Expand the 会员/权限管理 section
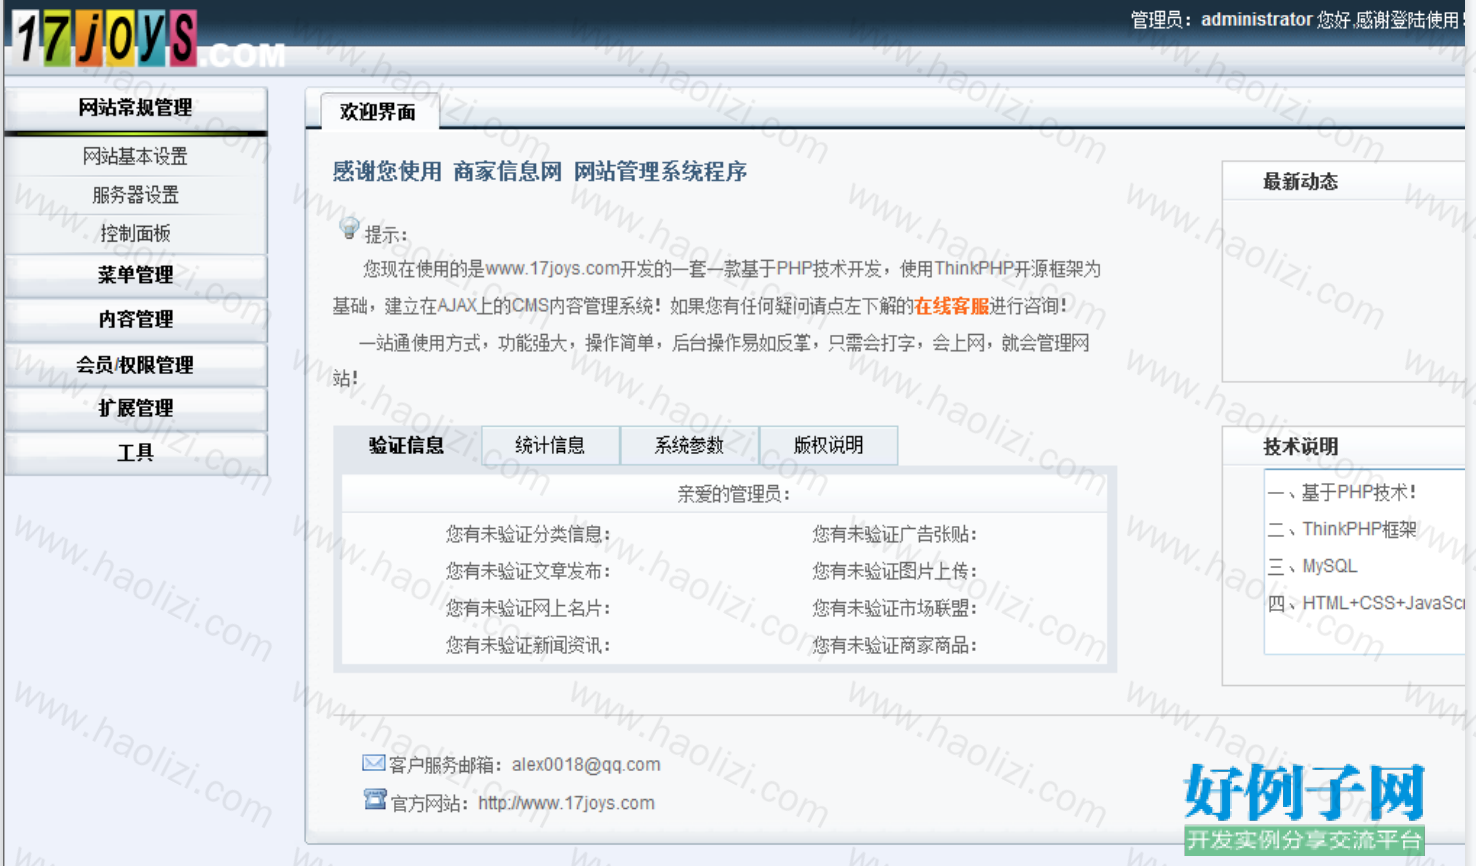Viewport: 1476px width, 866px height. pyautogui.click(x=136, y=365)
